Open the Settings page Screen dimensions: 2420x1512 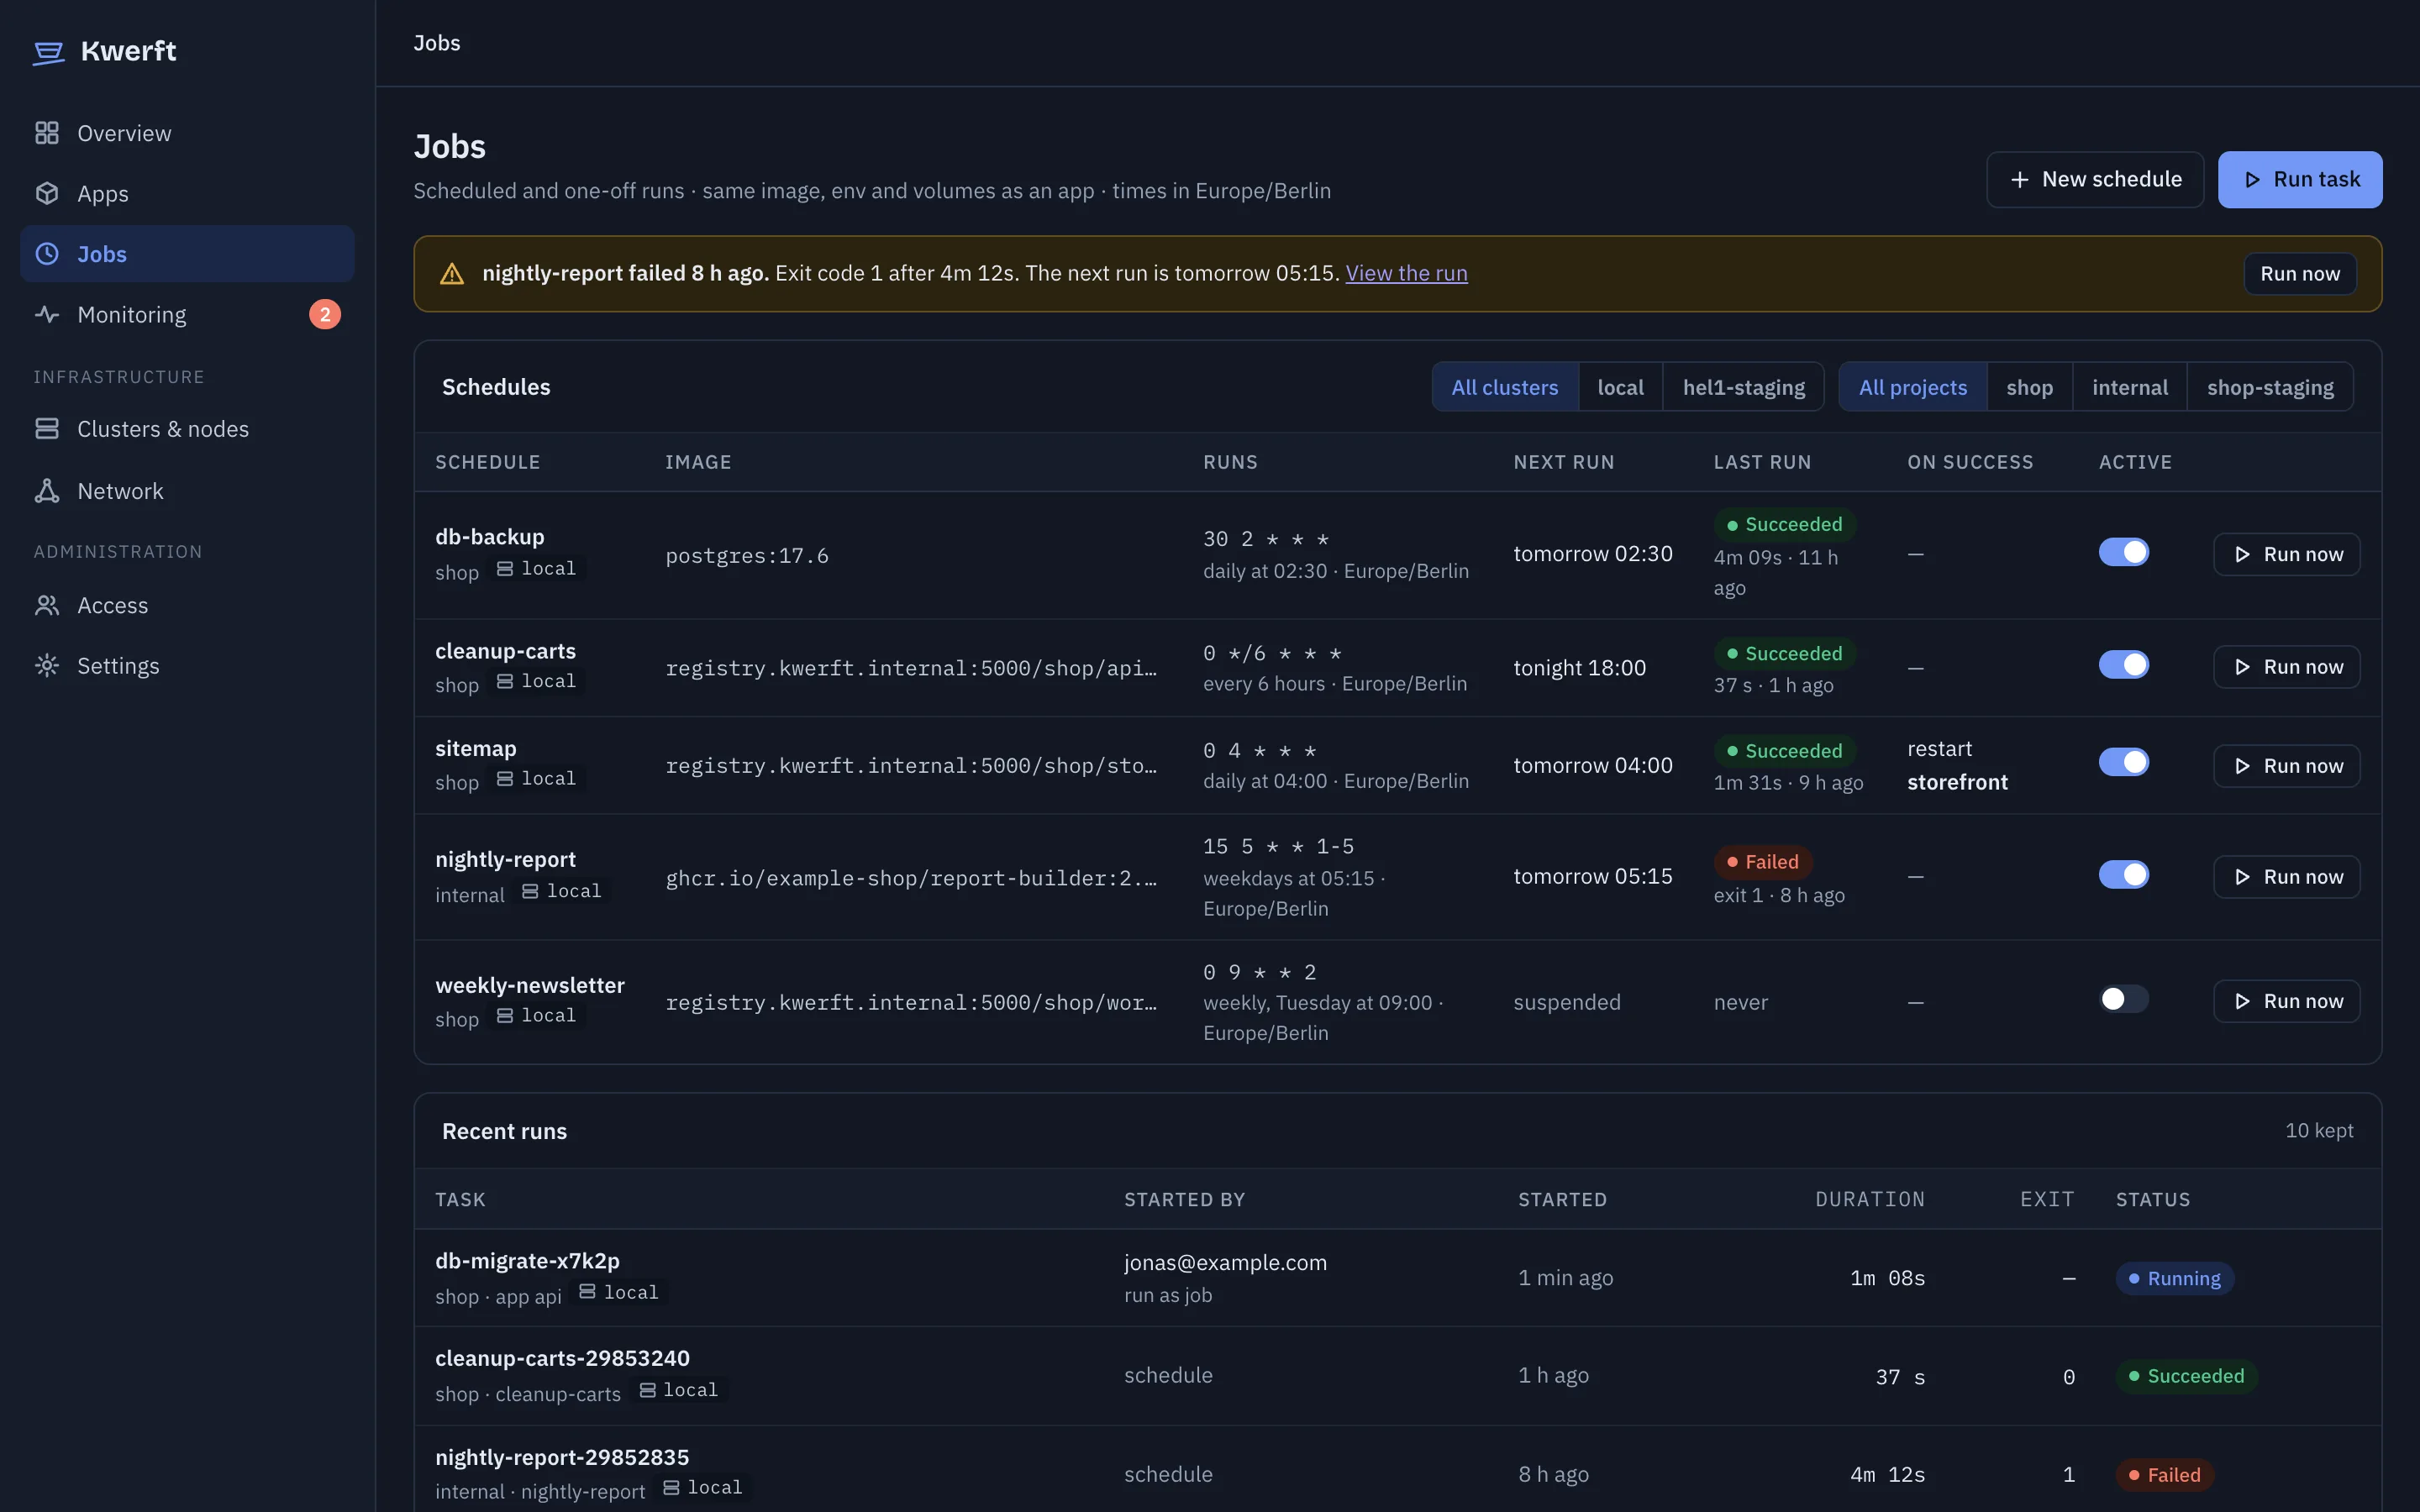tap(187, 666)
